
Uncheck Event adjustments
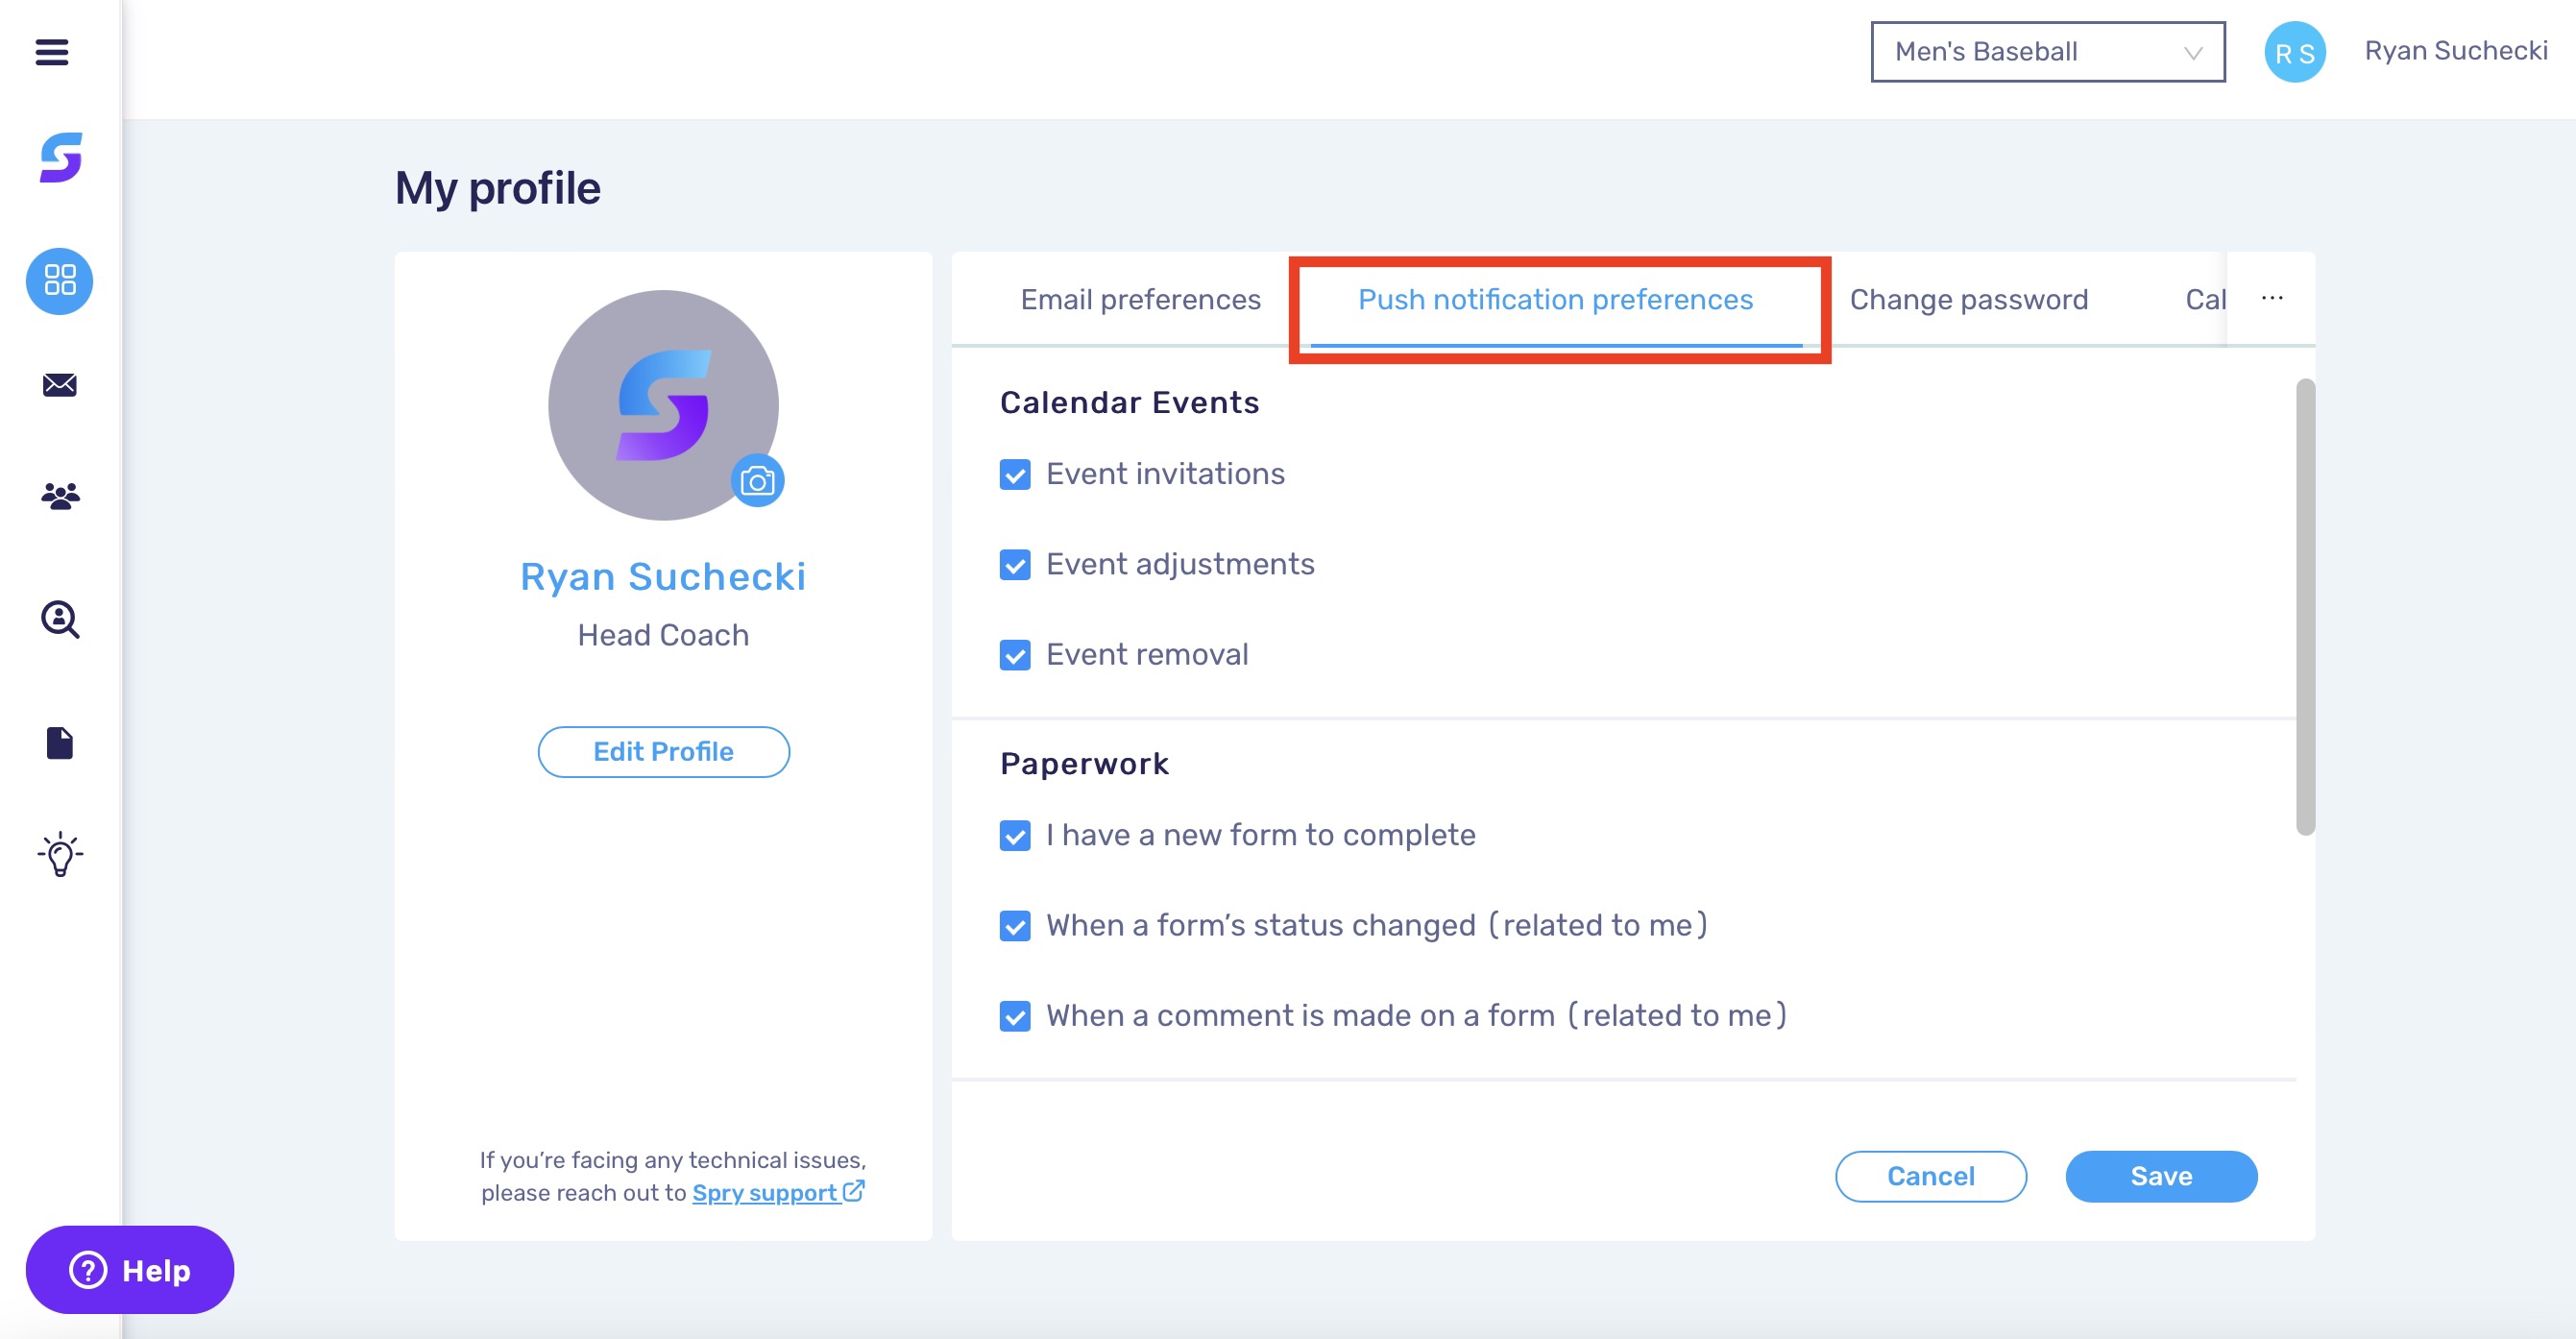(1015, 565)
